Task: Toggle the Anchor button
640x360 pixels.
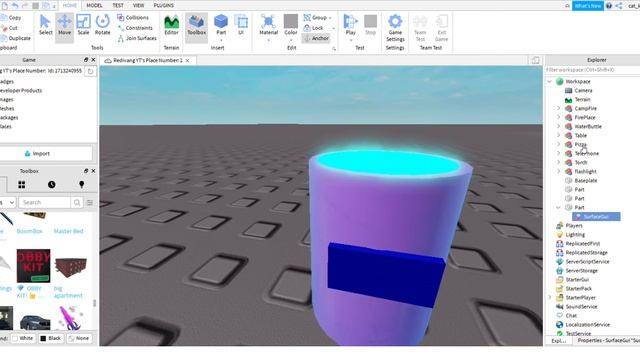Action: click(316, 38)
